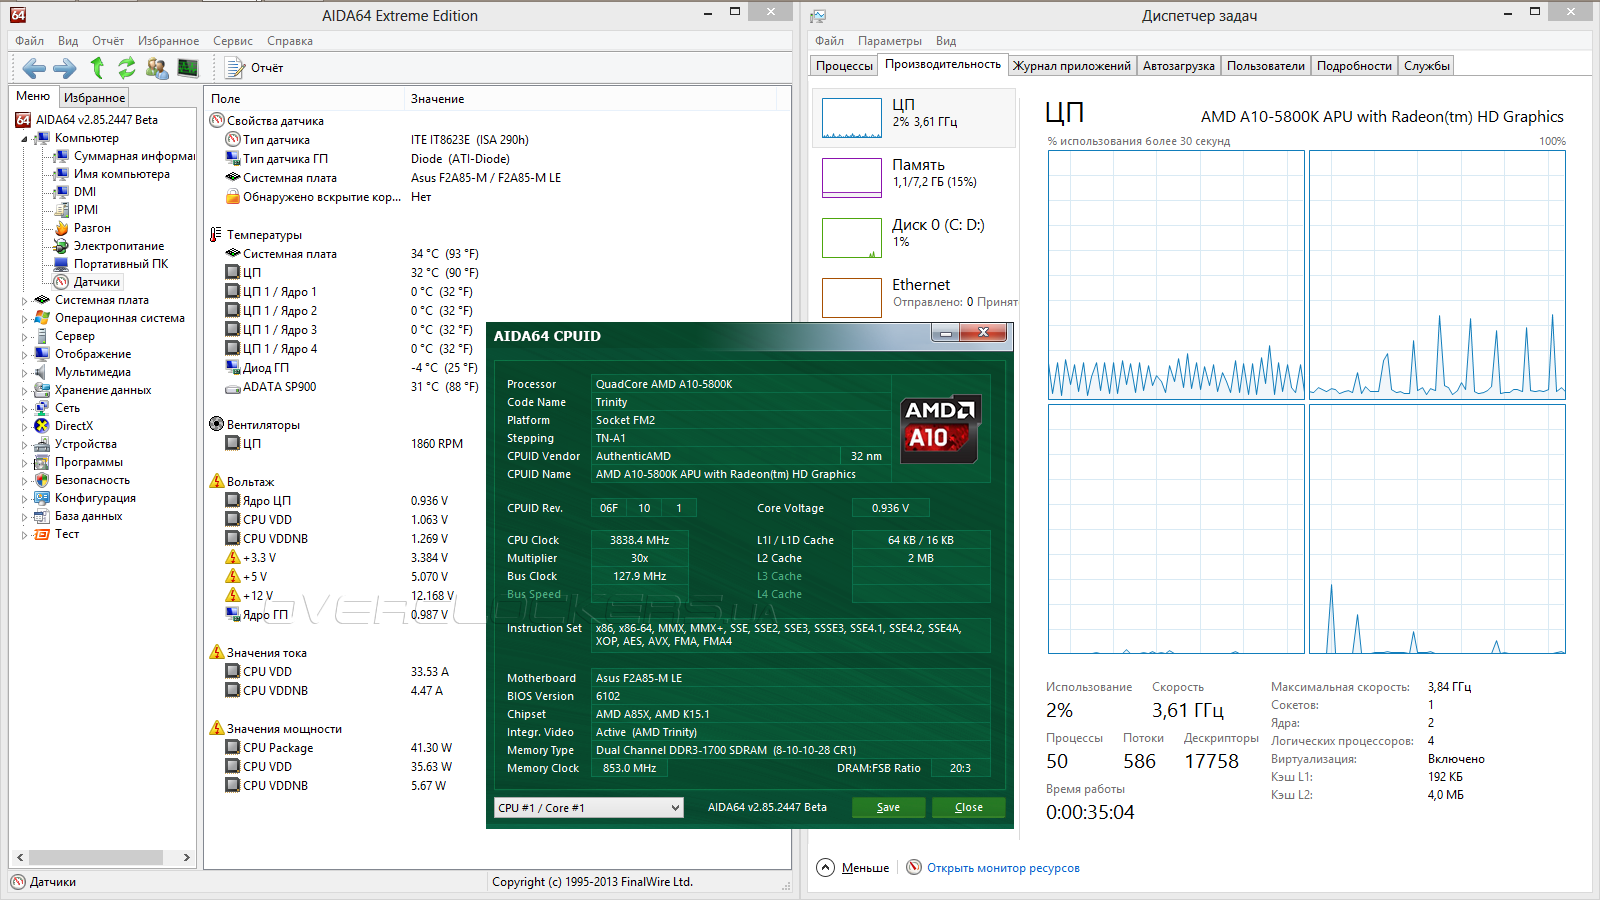Click Открыть монитор ресурсов link
Viewport: 1600px width, 900px height.
pyautogui.click(x=1003, y=868)
